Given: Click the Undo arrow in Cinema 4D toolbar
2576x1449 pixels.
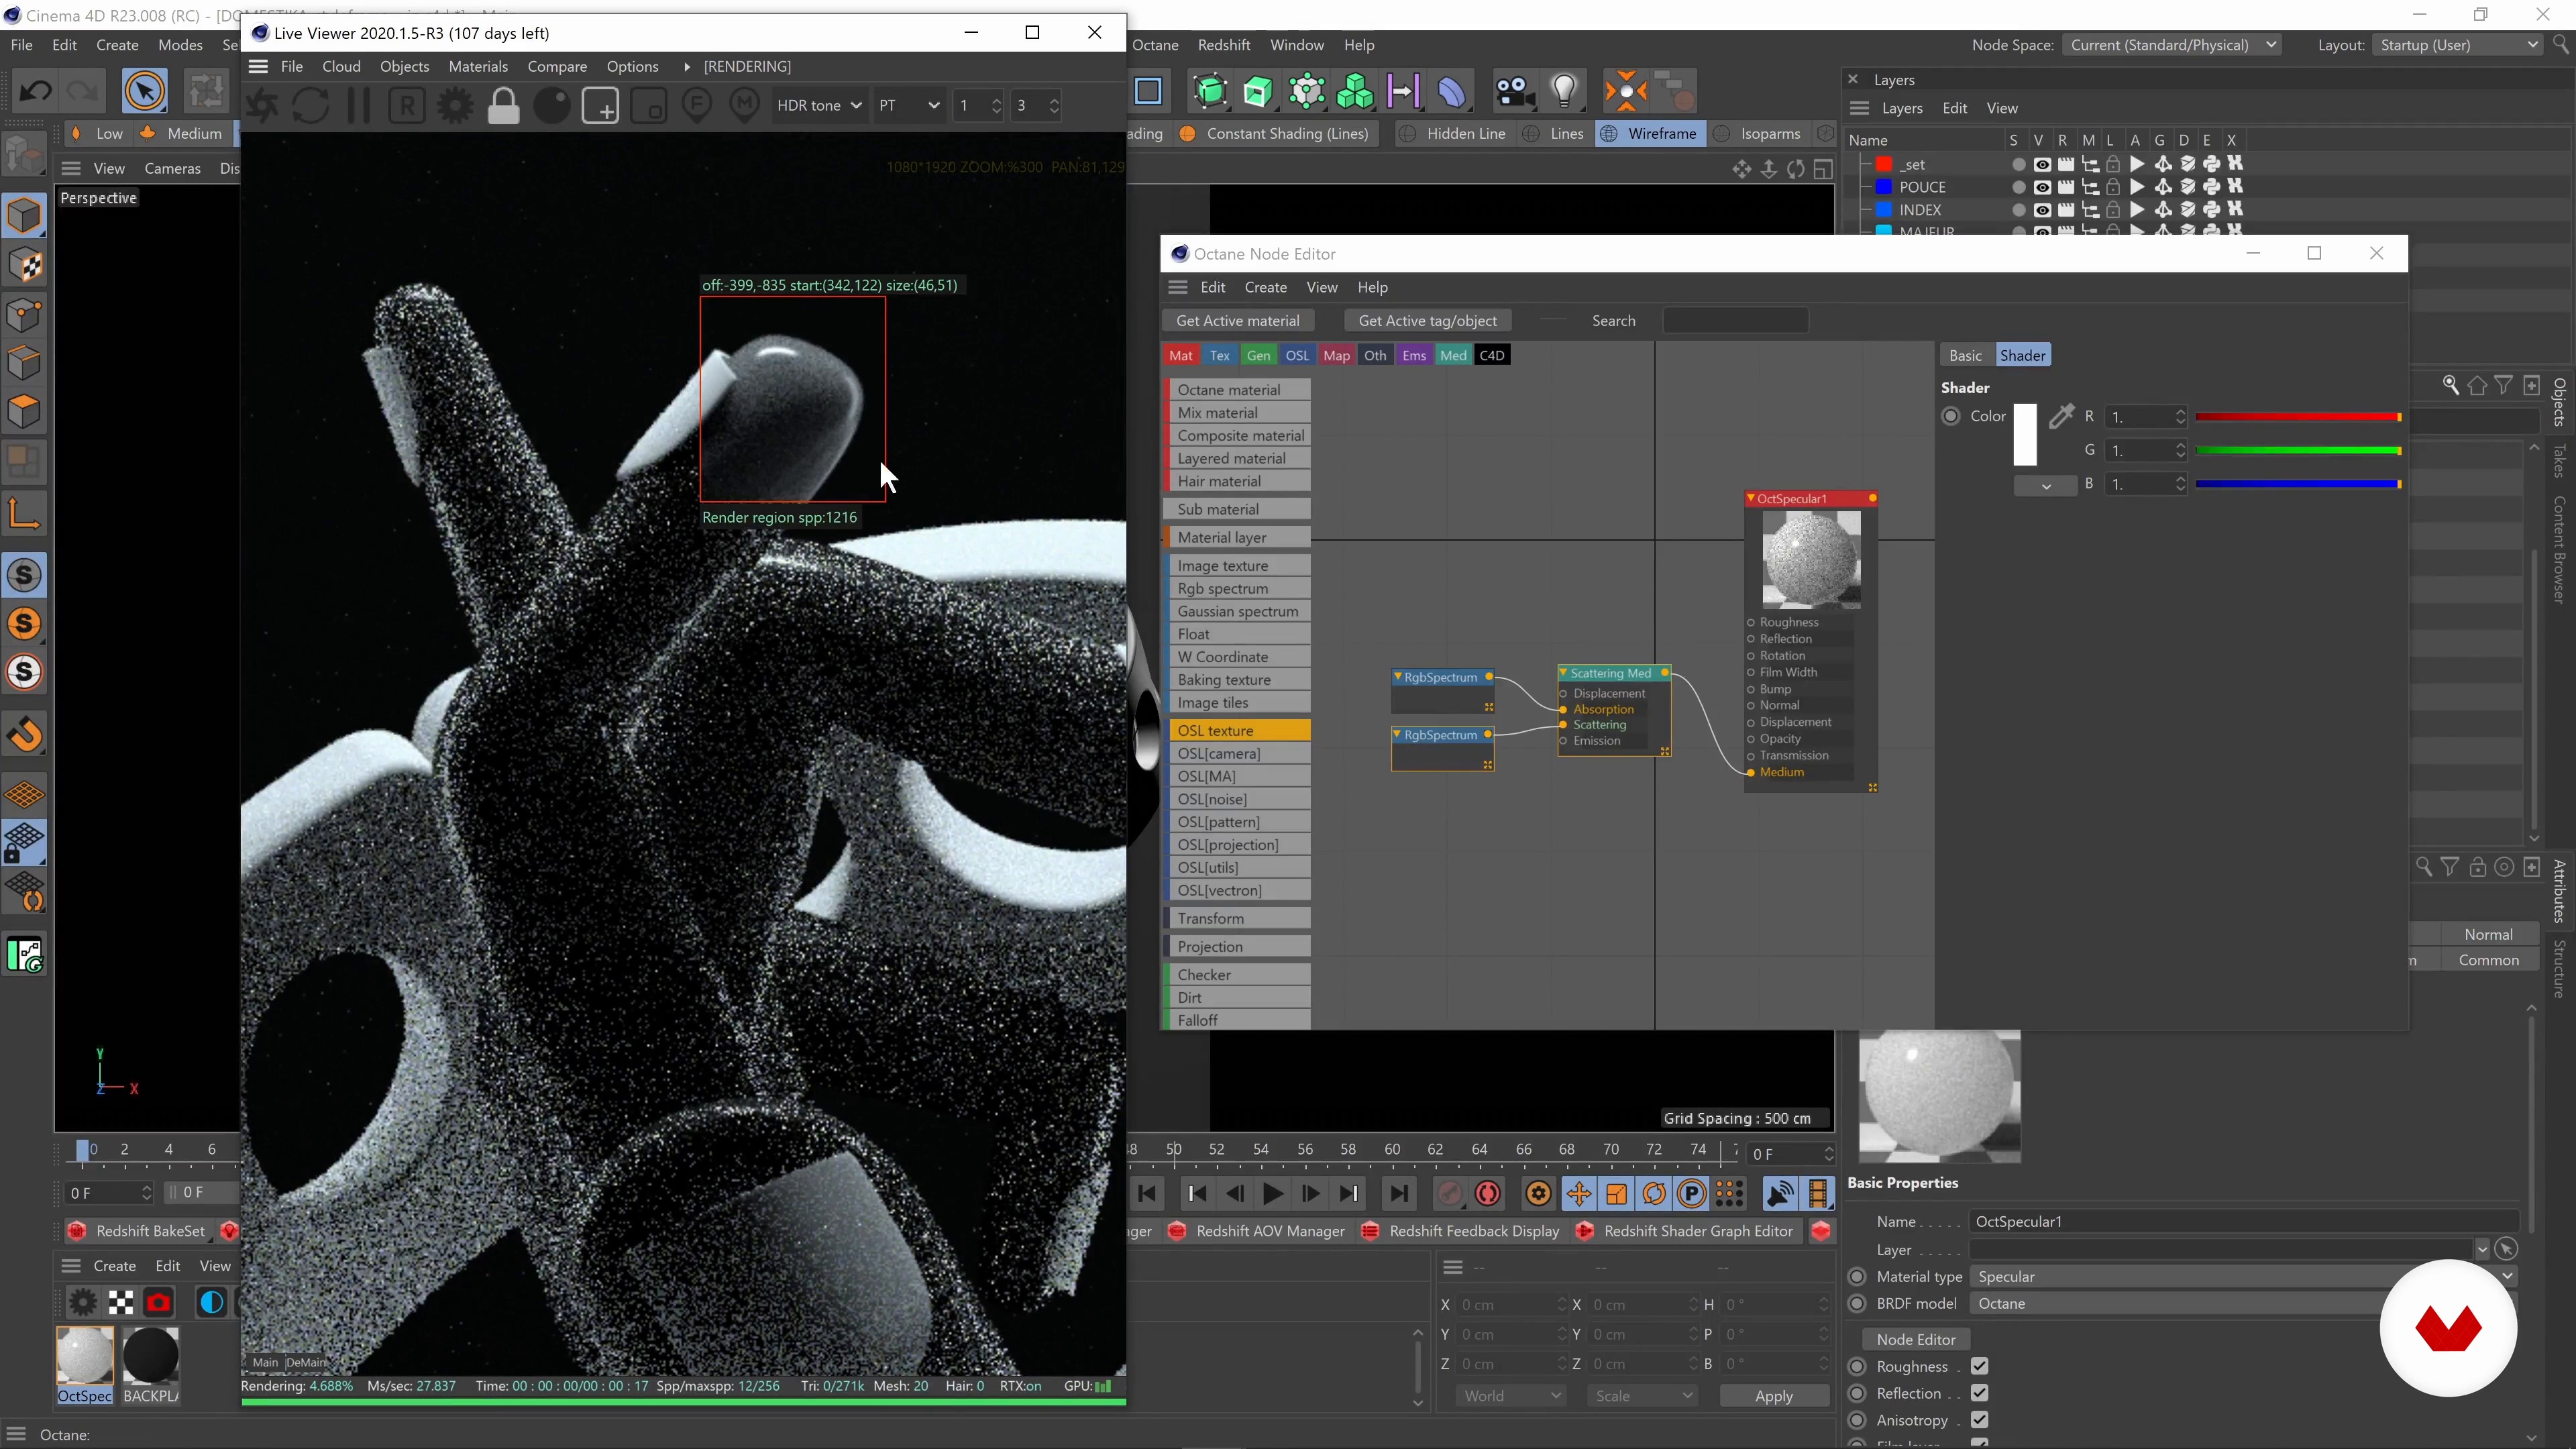Looking at the screenshot, I should point(35,92).
